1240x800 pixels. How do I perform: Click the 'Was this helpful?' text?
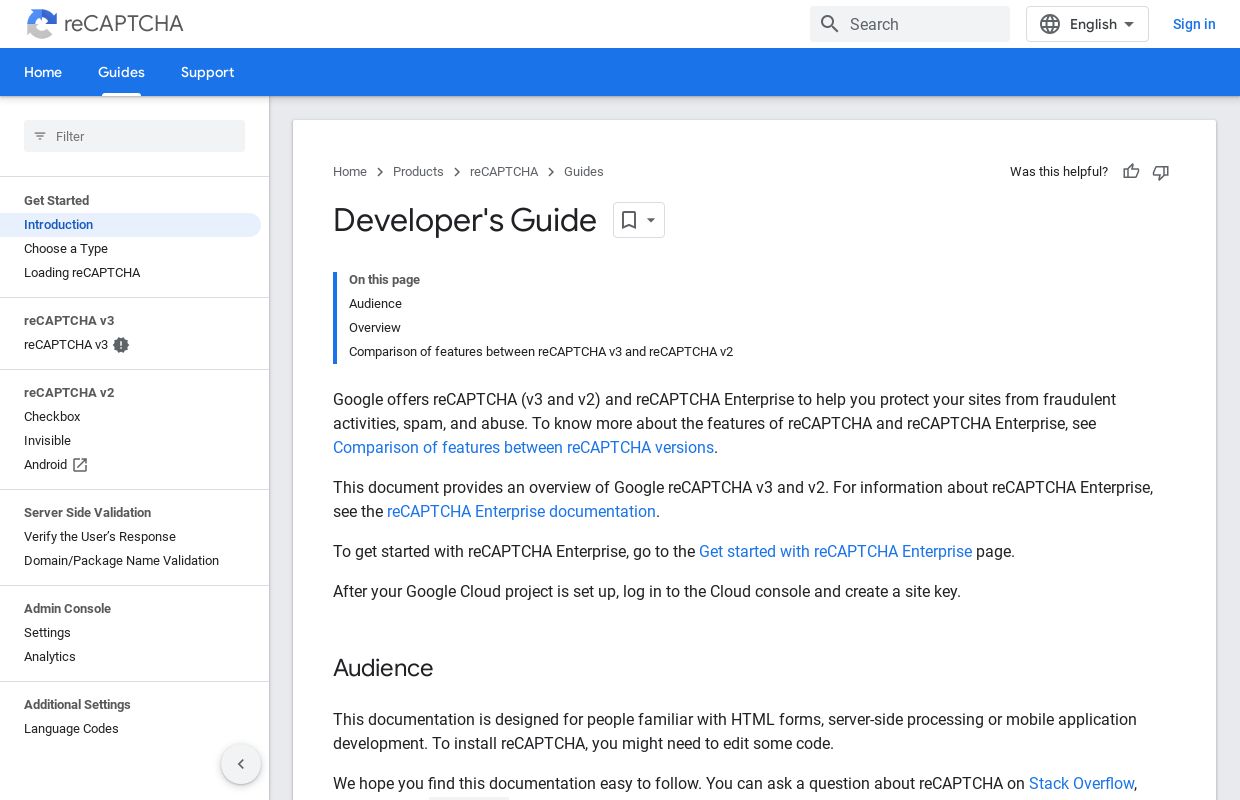pos(1059,172)
